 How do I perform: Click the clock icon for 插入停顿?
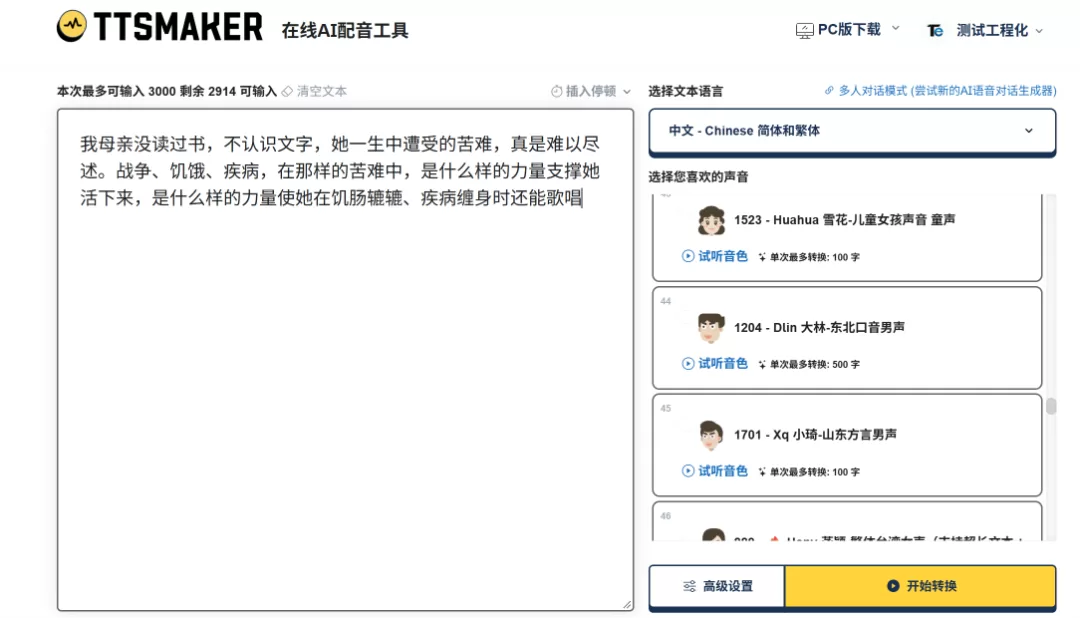tap(557, 91)
